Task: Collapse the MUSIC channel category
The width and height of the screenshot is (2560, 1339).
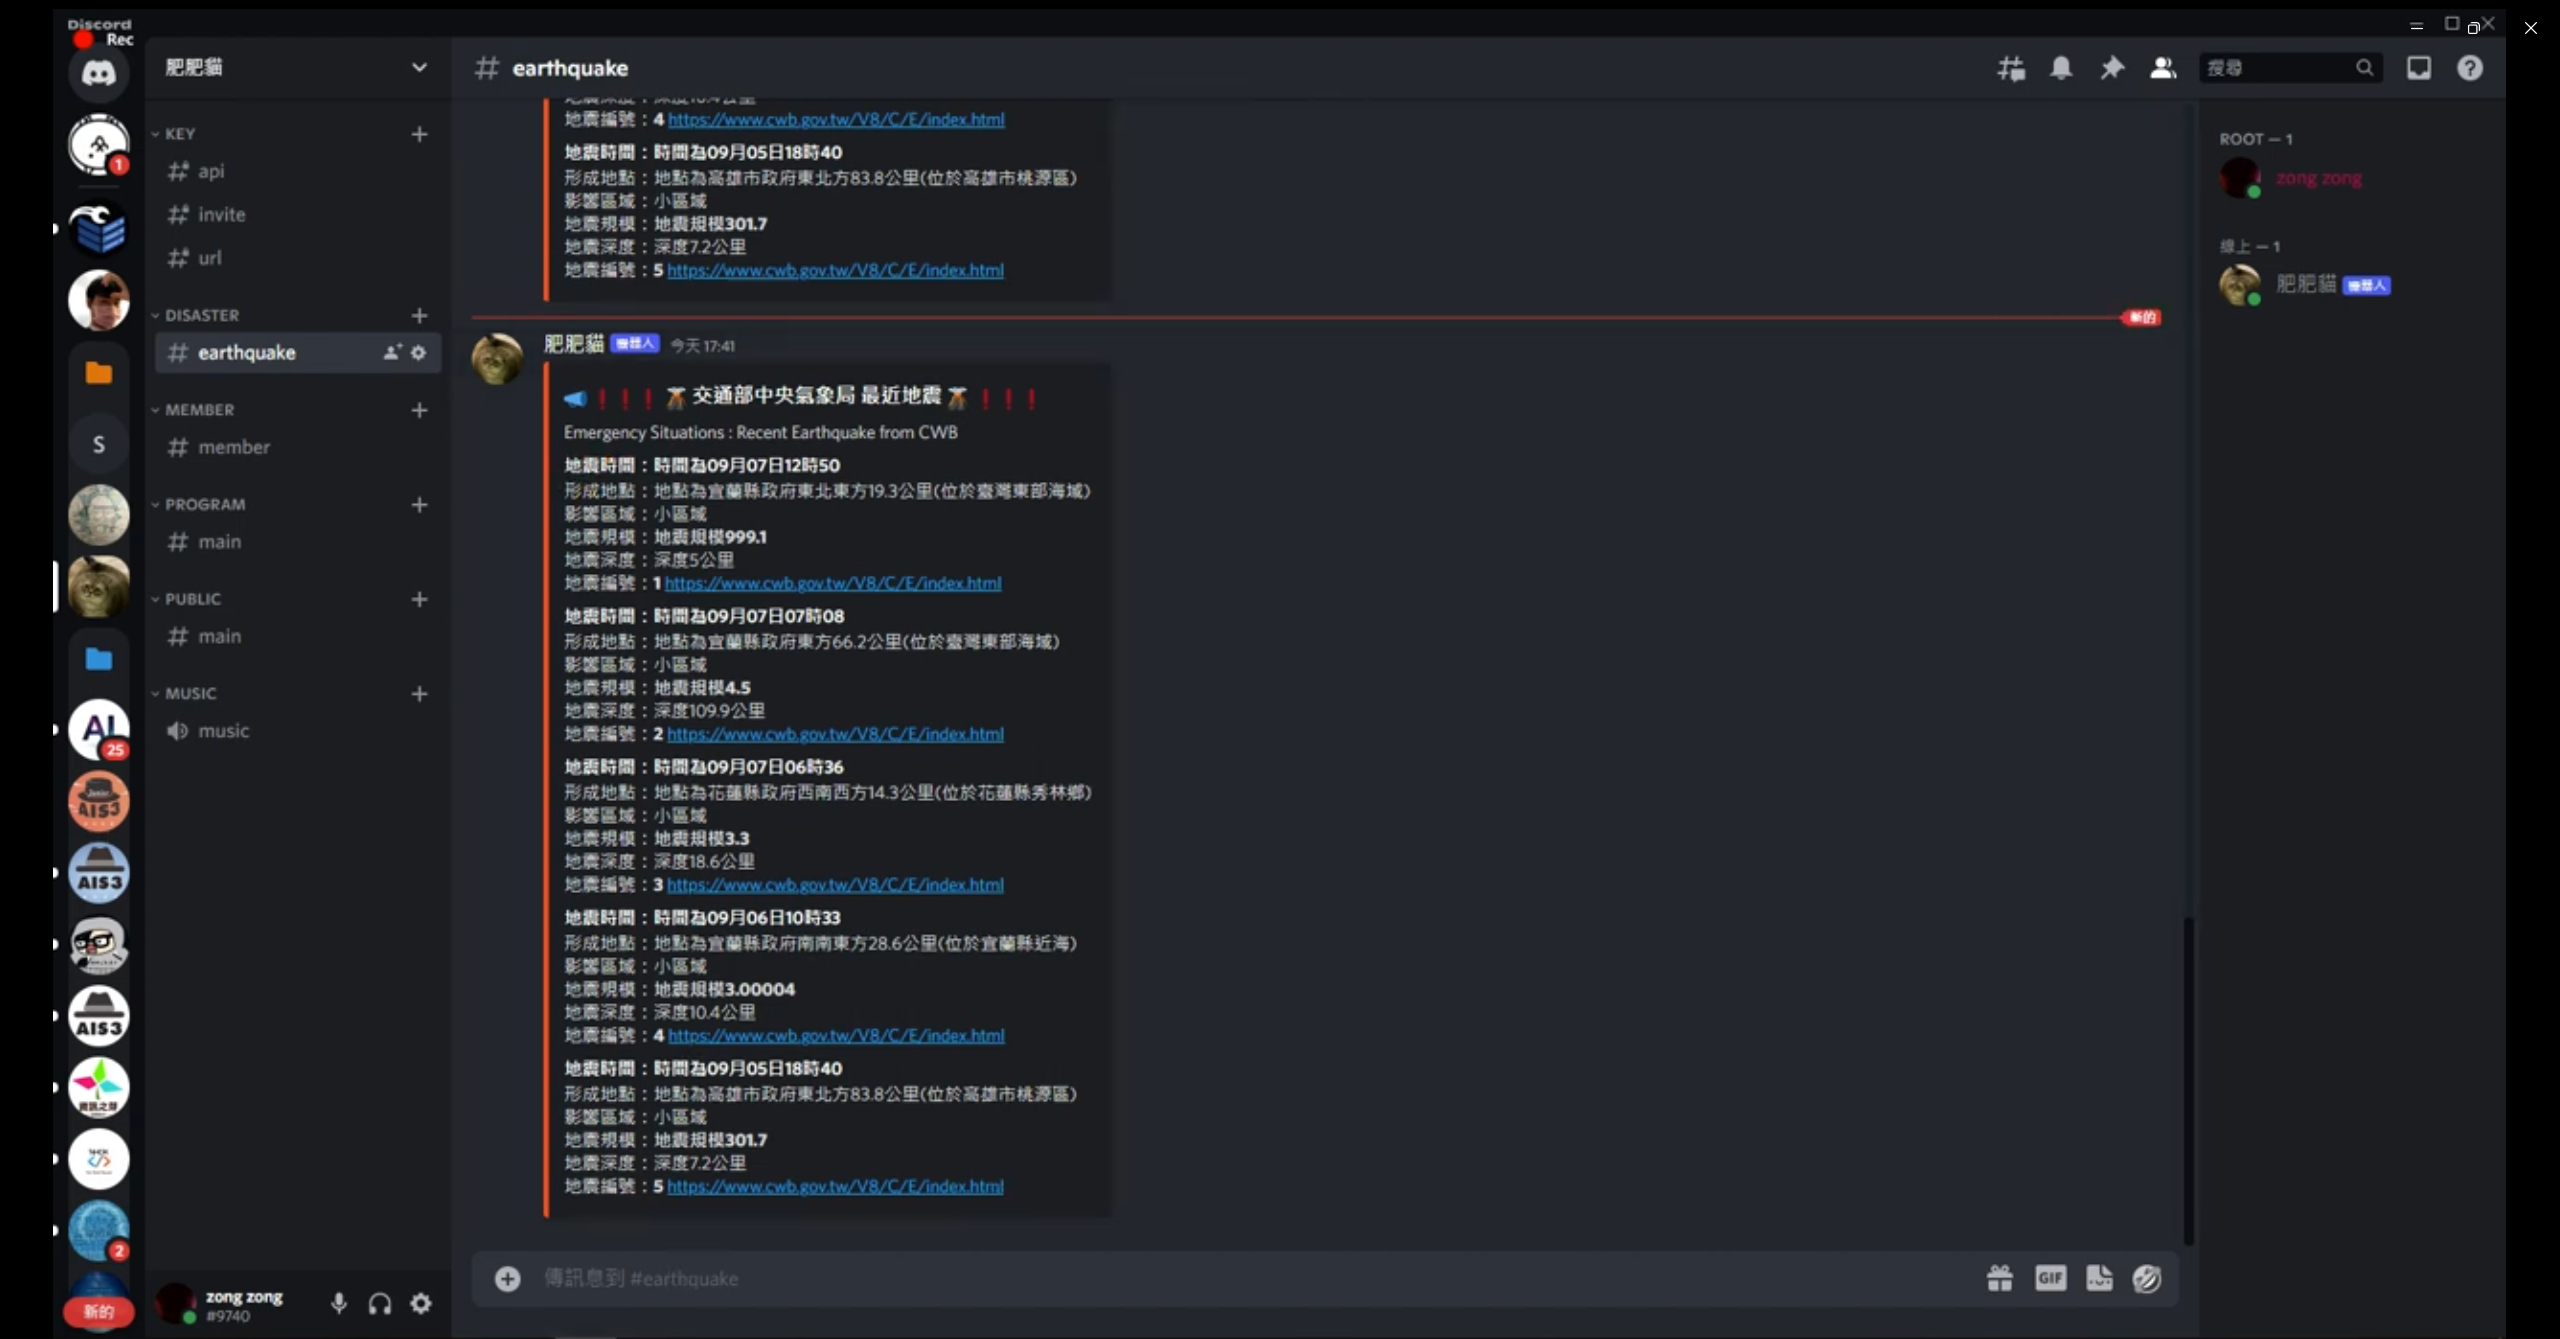Action: click(190, 693)
